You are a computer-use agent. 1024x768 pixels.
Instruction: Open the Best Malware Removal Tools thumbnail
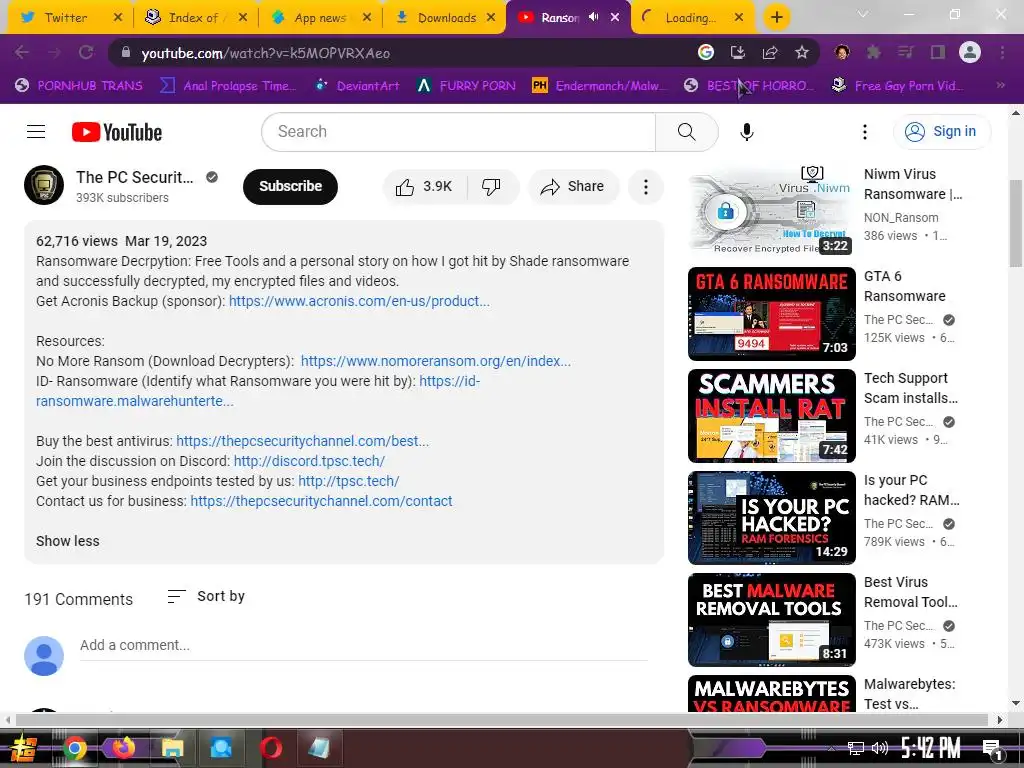771,619
